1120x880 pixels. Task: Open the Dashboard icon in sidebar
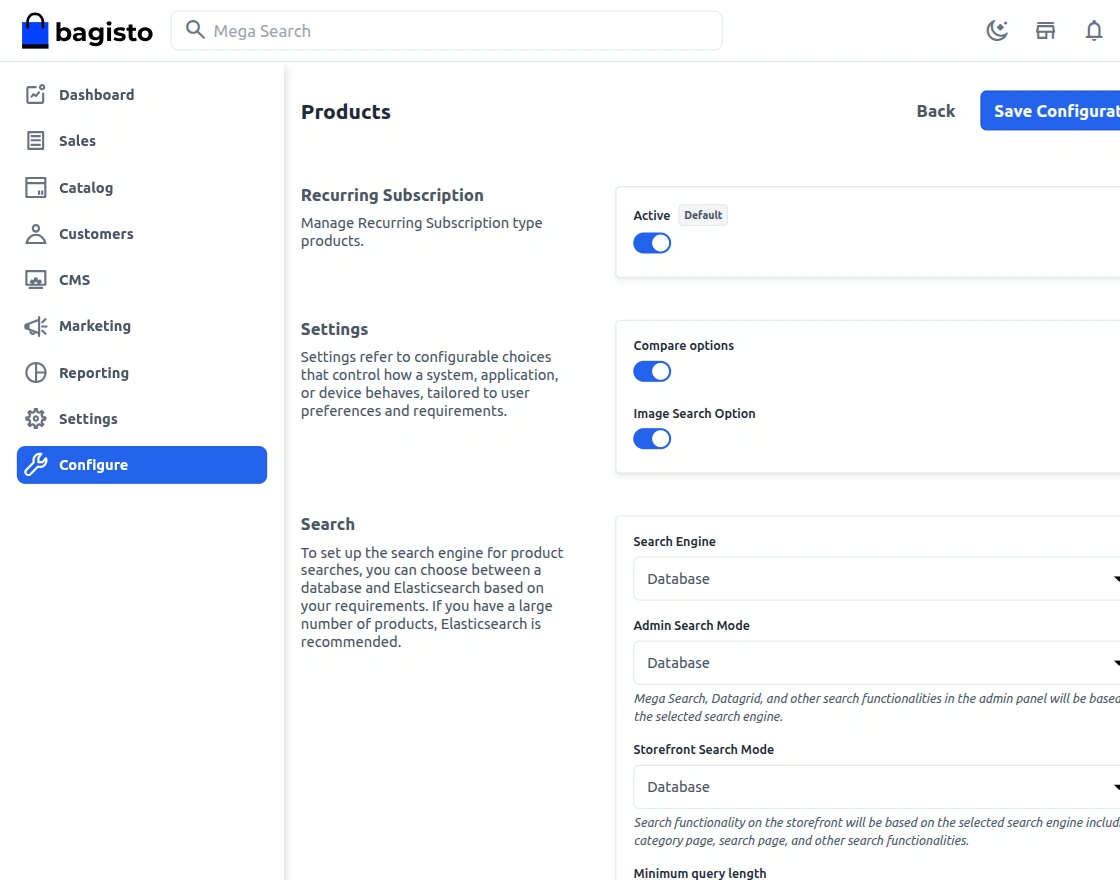[33, 93]
